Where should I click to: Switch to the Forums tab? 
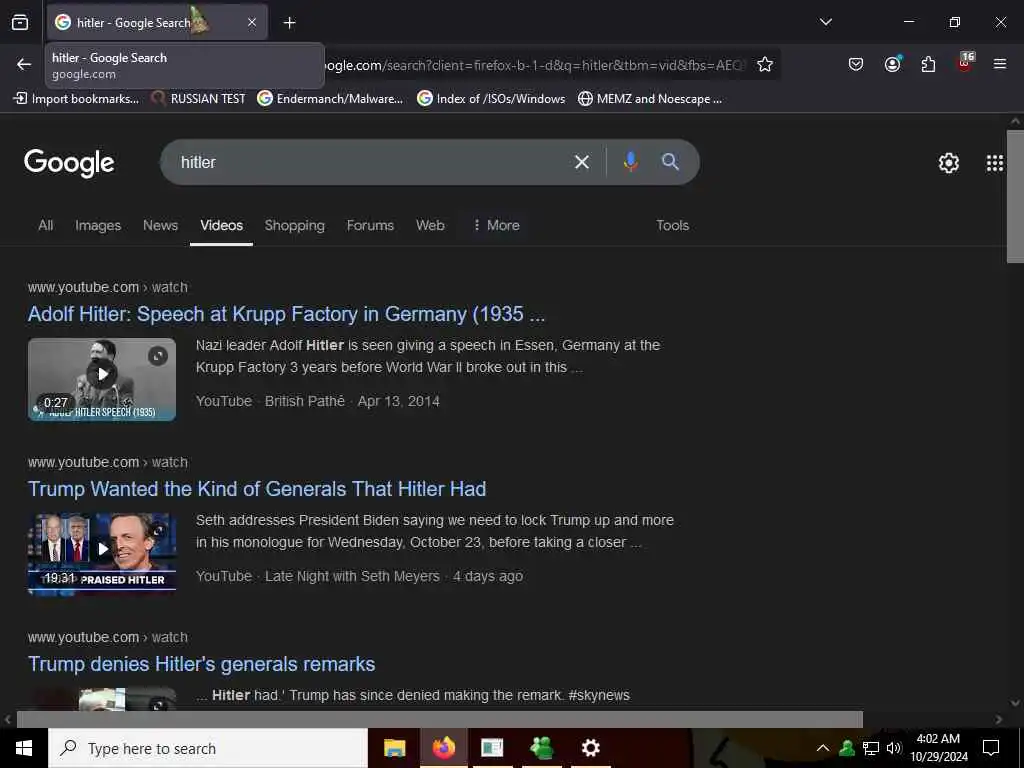(370, 225)
